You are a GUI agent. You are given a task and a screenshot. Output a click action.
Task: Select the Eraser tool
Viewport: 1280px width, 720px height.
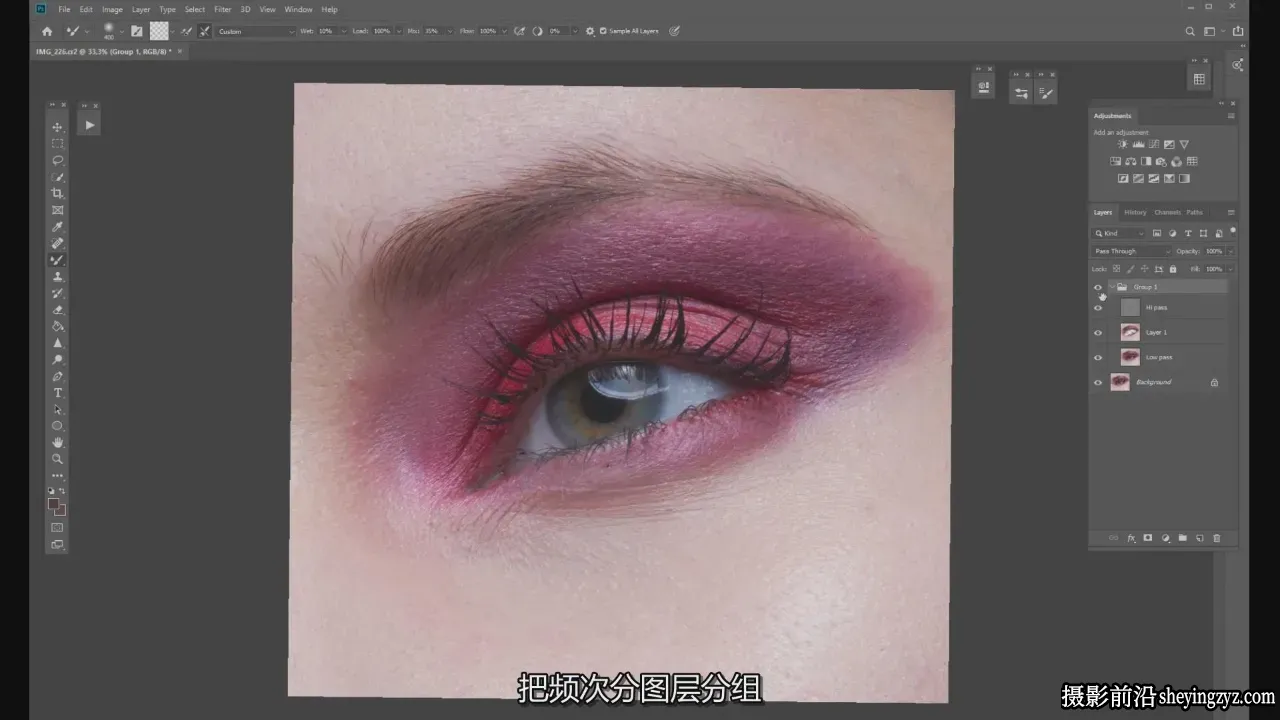57,310
